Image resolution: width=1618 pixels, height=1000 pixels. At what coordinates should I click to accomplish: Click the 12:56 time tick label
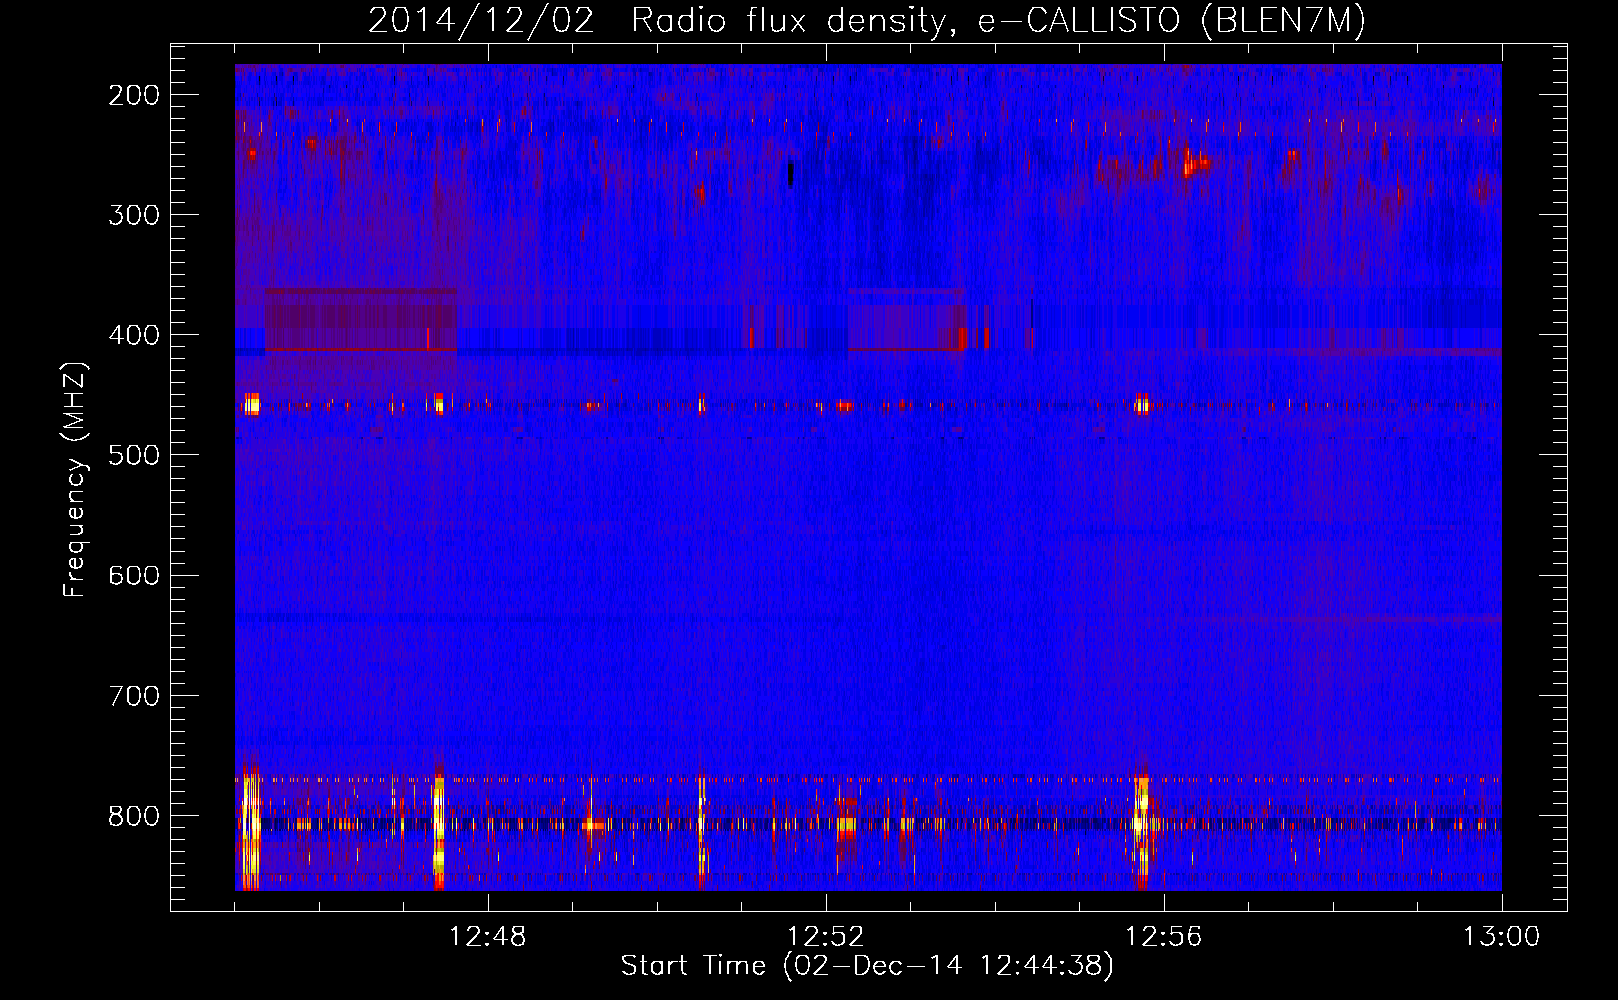[x=1164, y=937]
